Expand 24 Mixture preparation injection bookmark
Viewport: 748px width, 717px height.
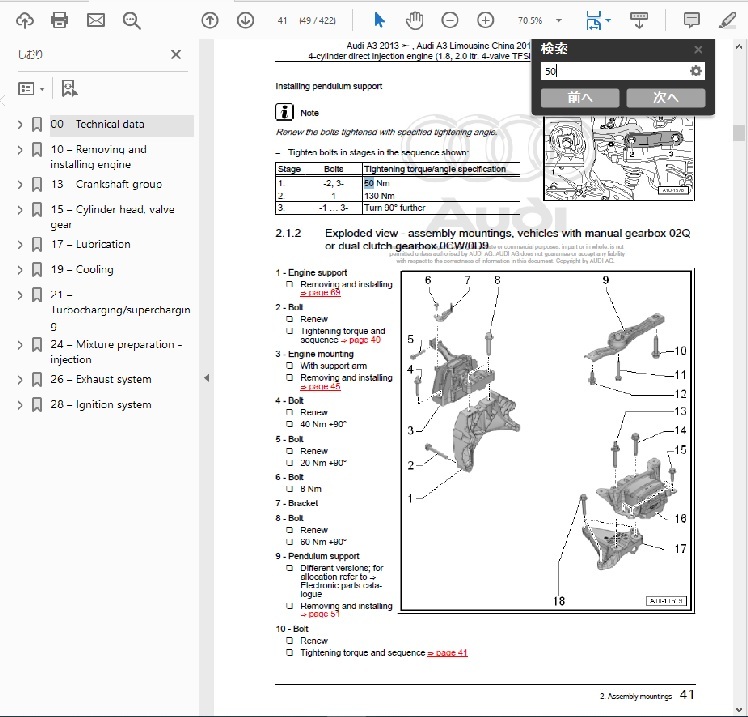click(x=20, y=345)
